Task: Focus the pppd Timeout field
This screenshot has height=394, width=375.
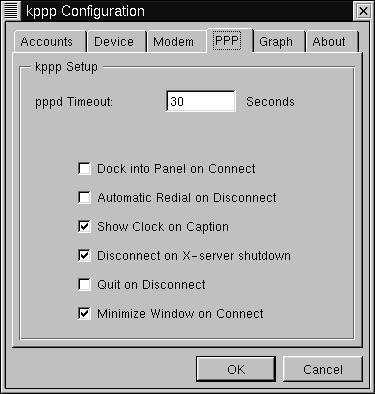Action: pyautogui.click(x=201, y=101)
